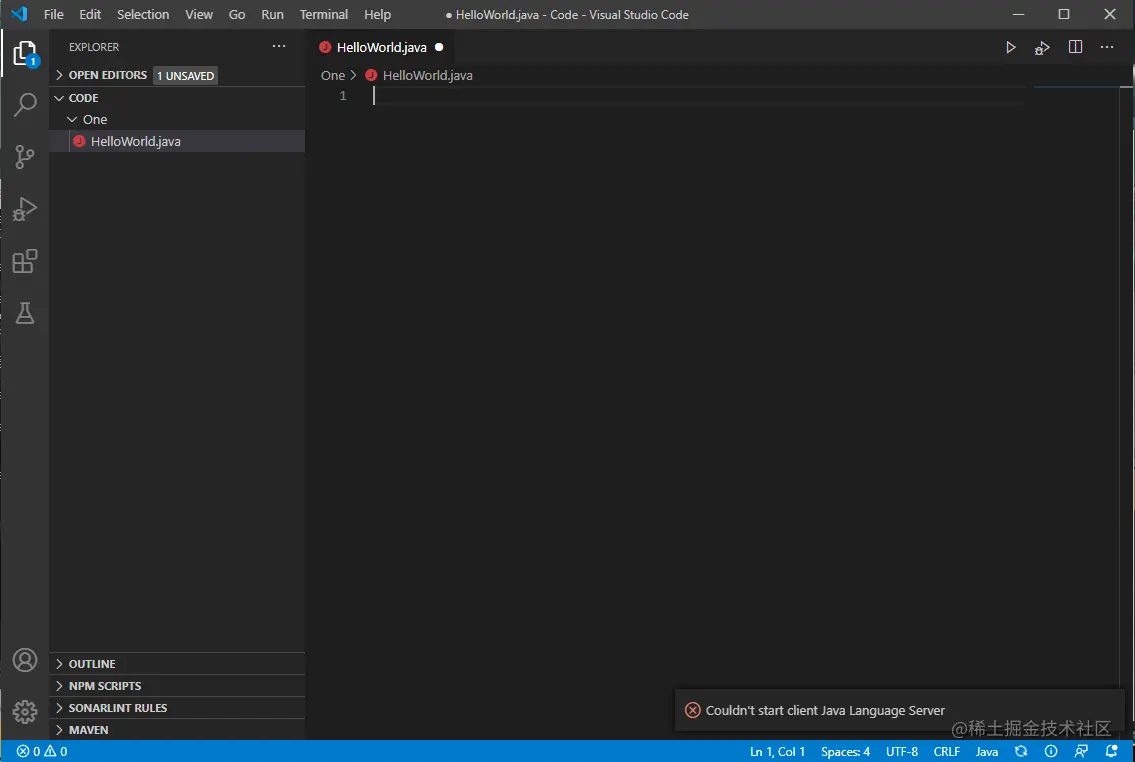The image size is (1135, 762).
Task: Click the errors and warnings count in status bar
Action: tap(42, 751)
